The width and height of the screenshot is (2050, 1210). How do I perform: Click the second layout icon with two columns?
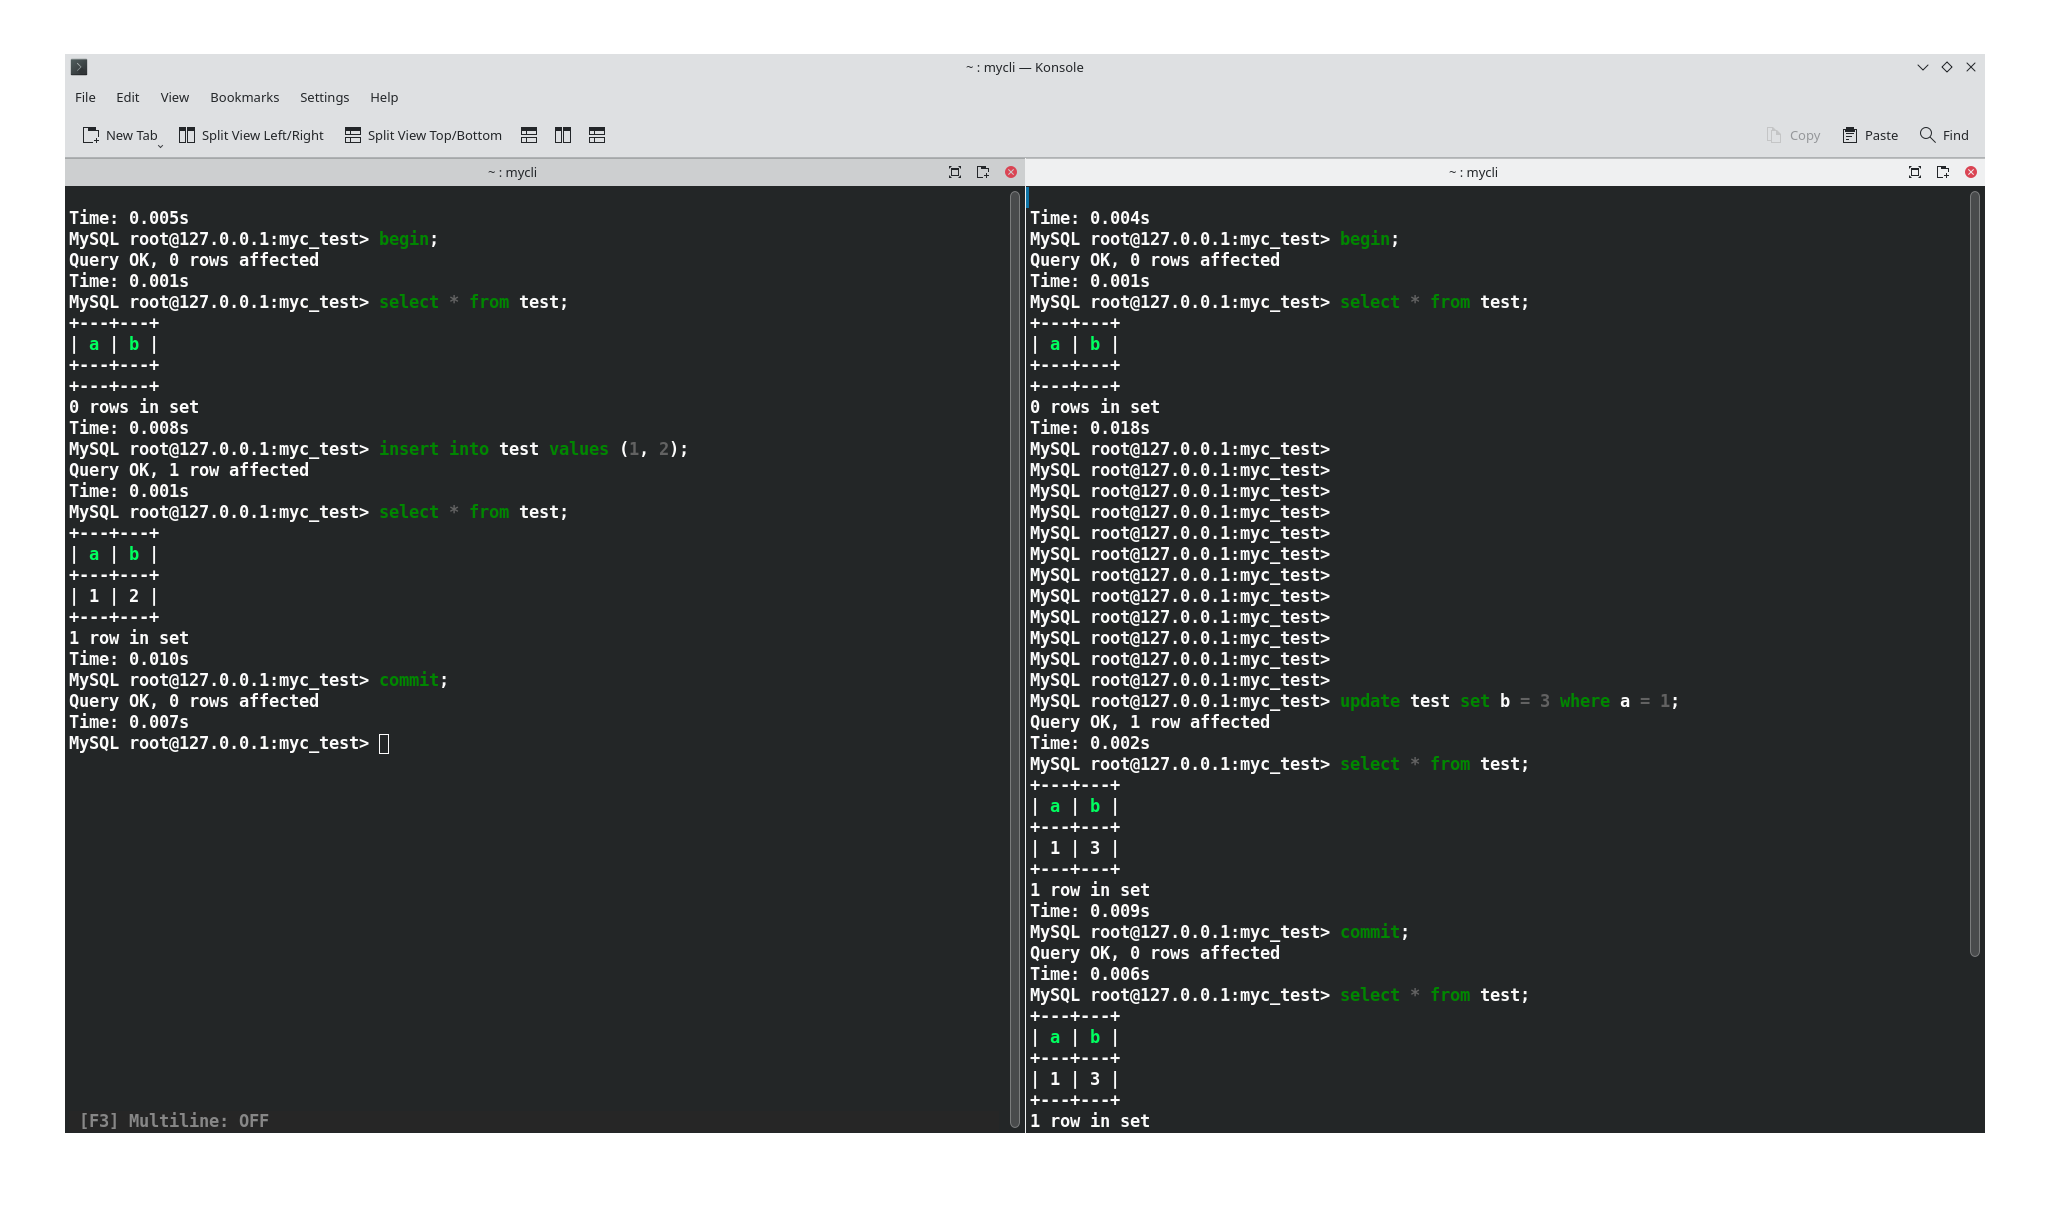[x=563, y=135]
